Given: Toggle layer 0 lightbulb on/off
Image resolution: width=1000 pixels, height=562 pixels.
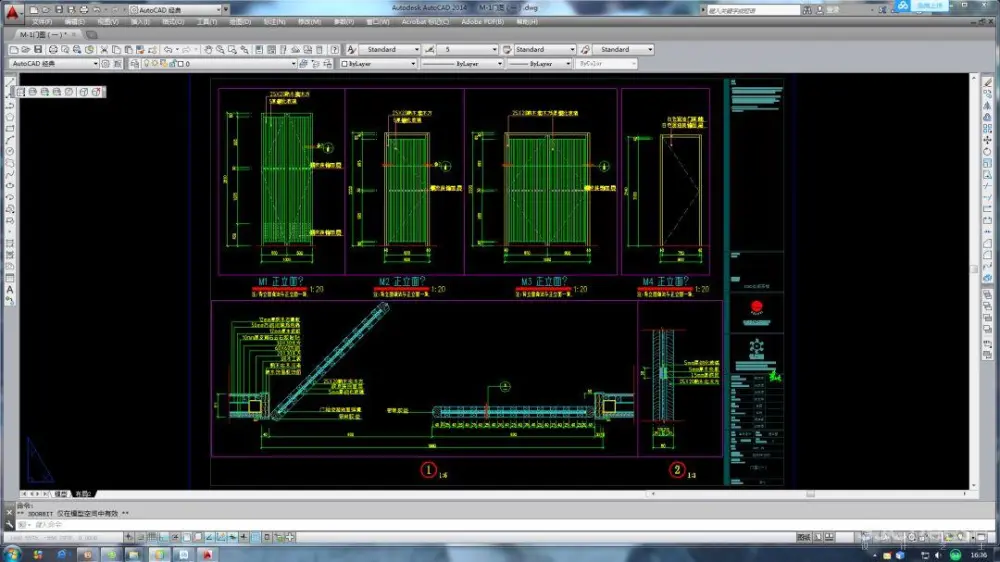Looking at the screenshot, I should point(145,64).
